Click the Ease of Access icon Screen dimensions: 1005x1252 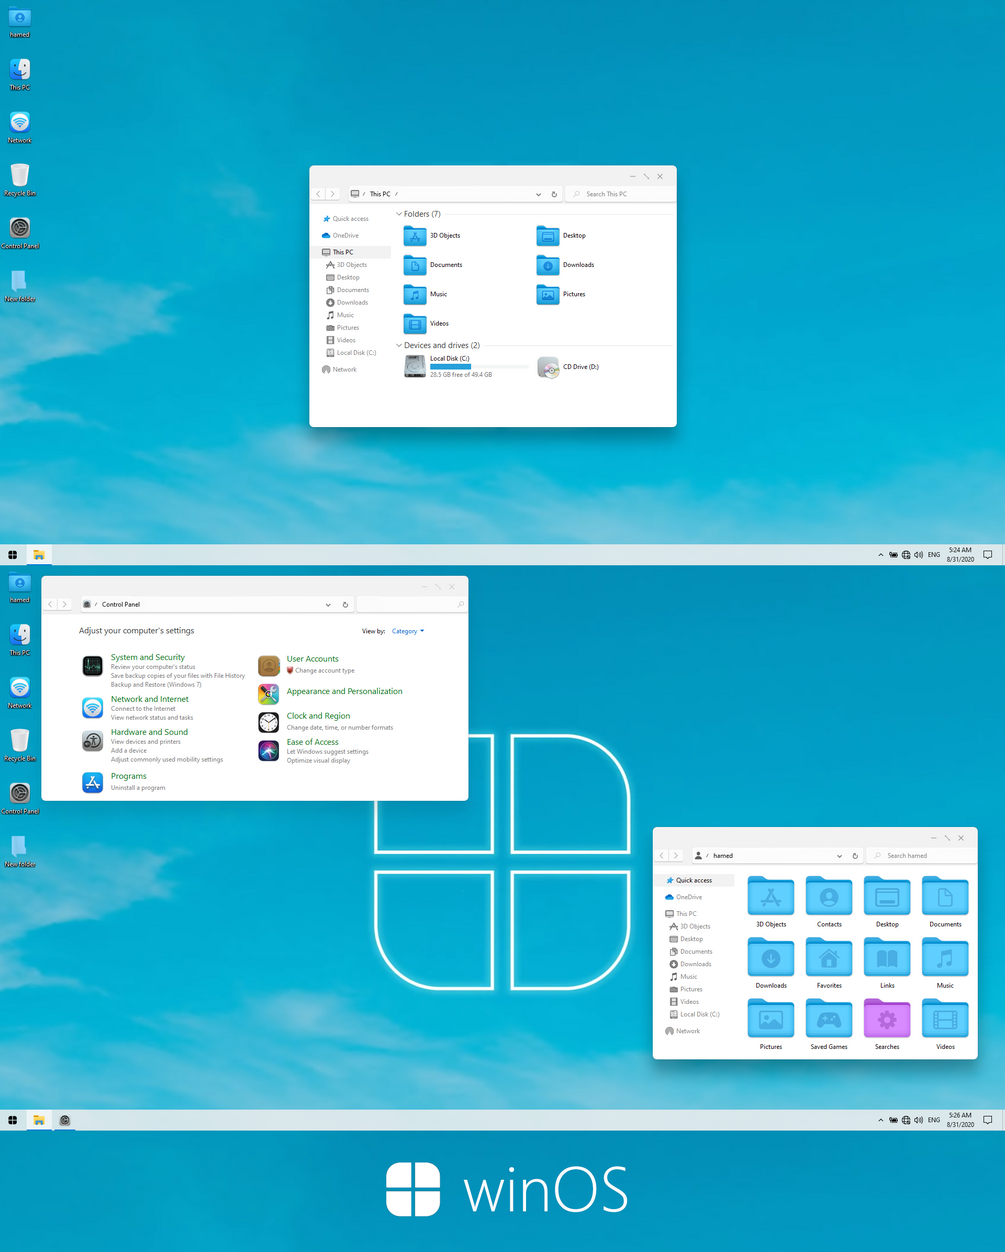[x=269, y=751]
